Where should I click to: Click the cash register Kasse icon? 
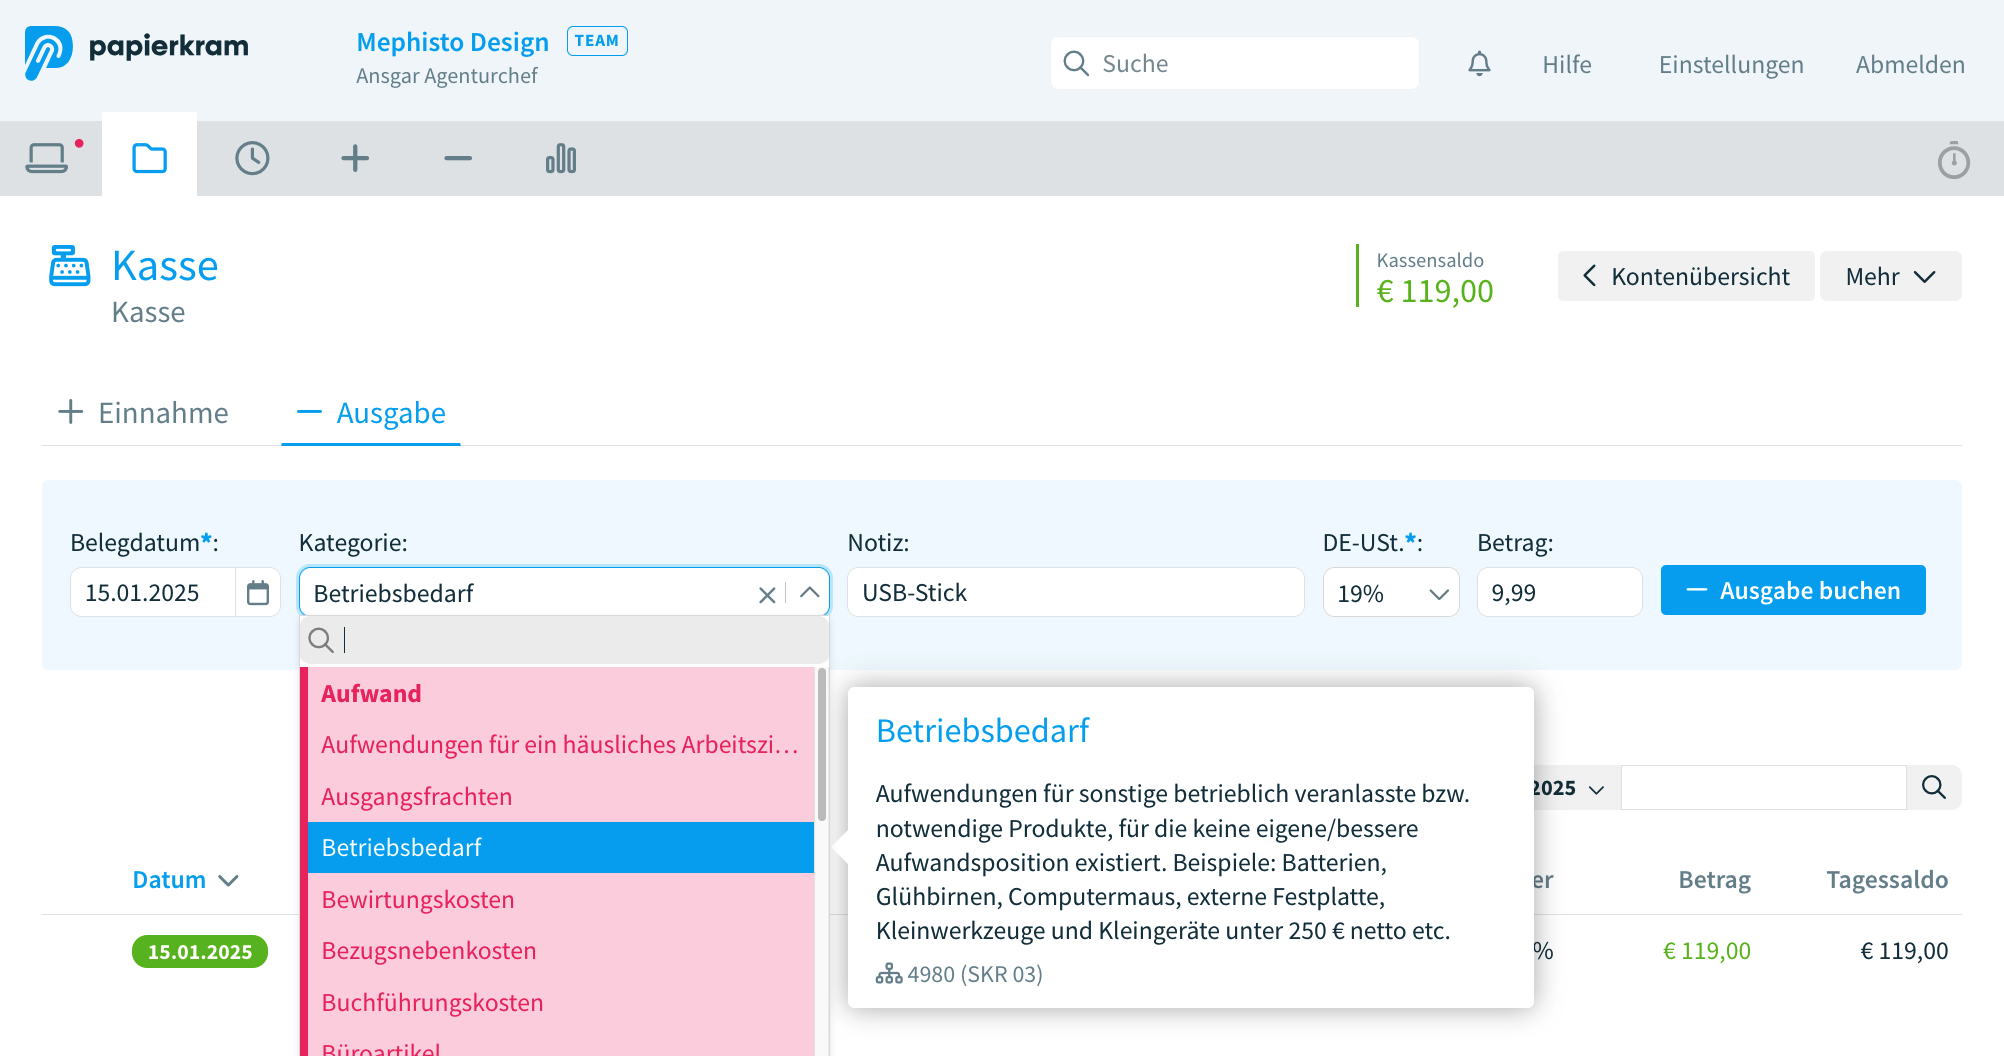click(70, 266)
